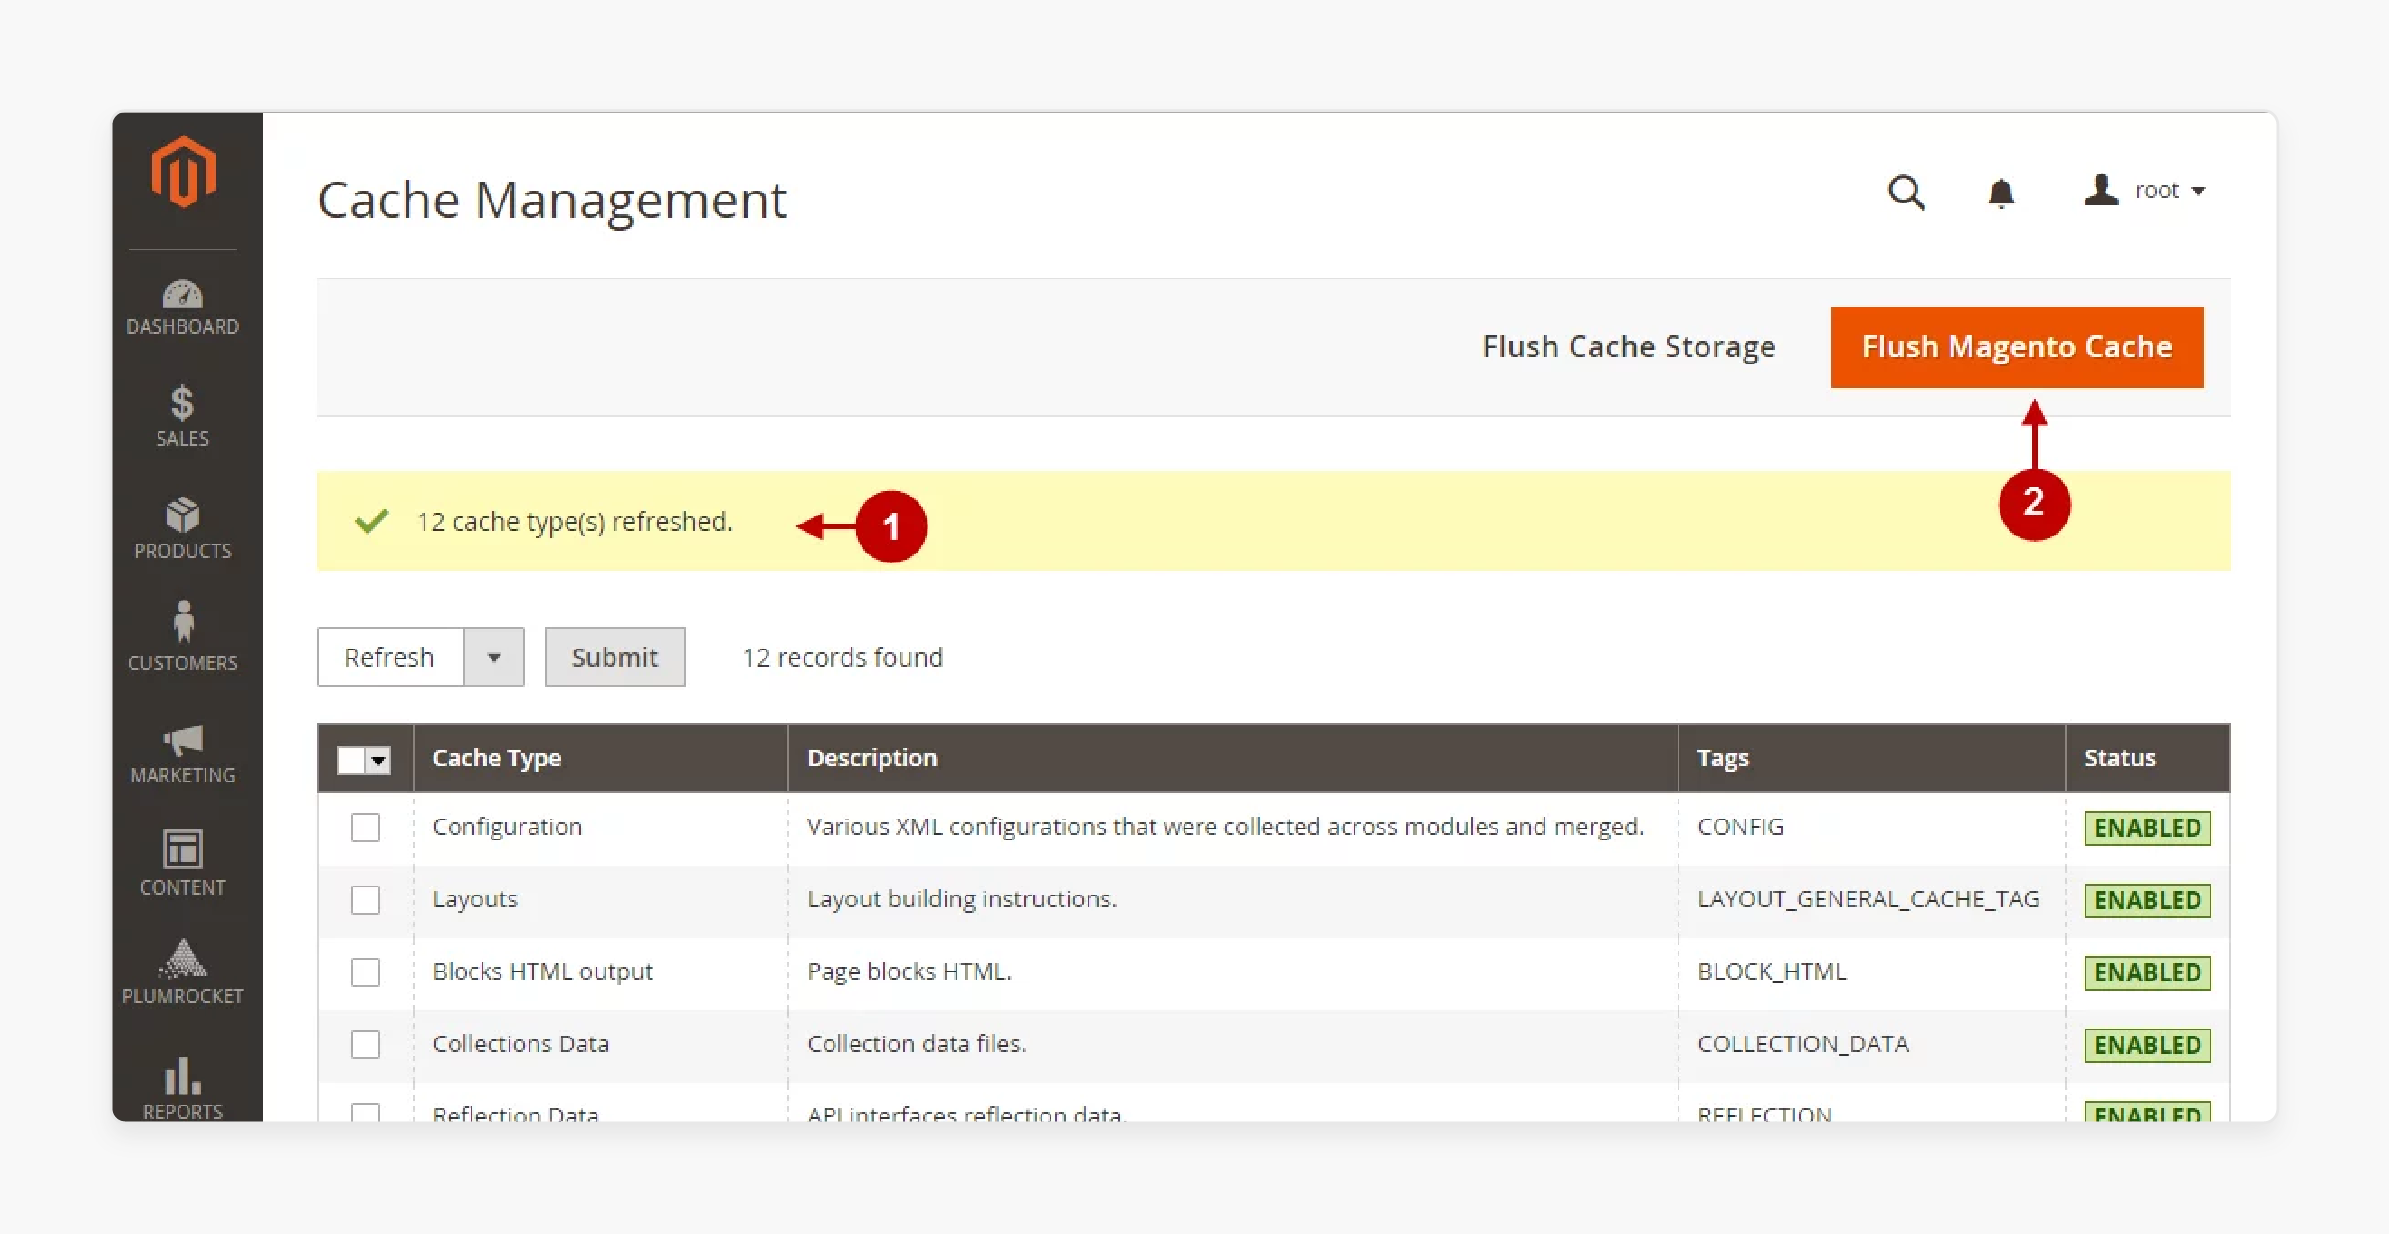Open the Customers person icon
Image resolution: width=2389 pixels, height=1234 pixels.
click(183, 622)
